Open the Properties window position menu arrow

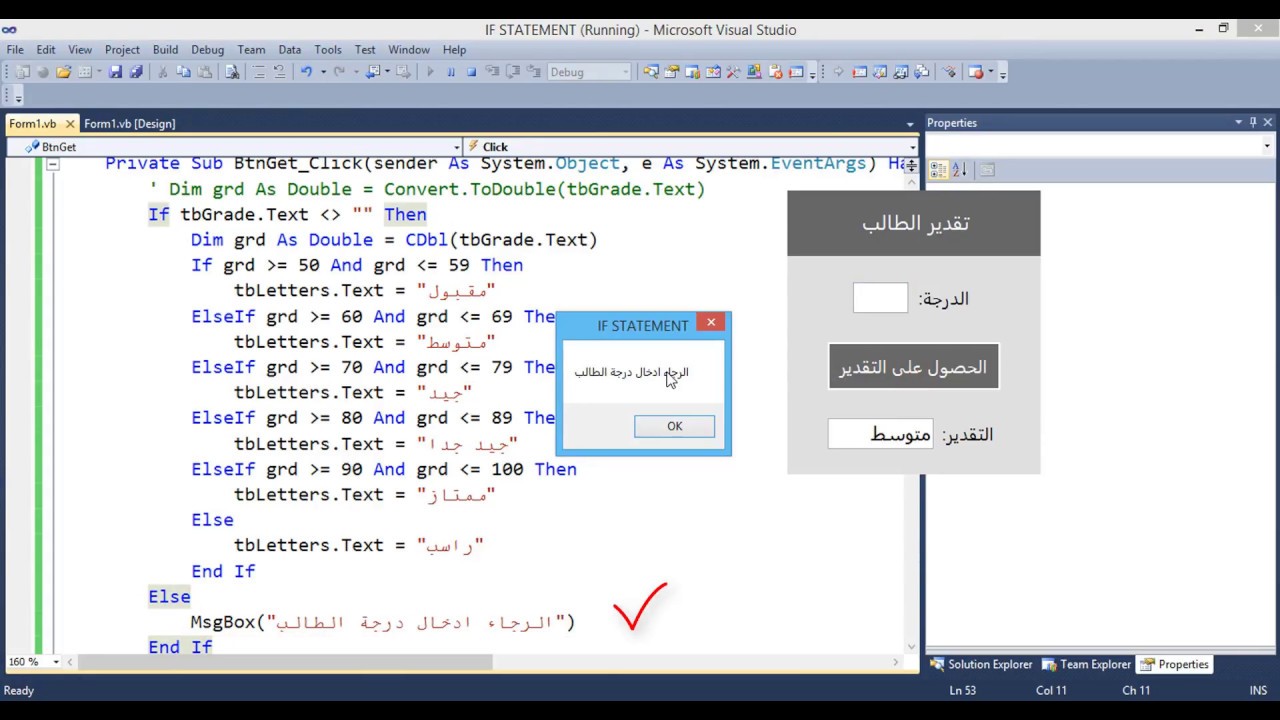(x=1238, y=122)
